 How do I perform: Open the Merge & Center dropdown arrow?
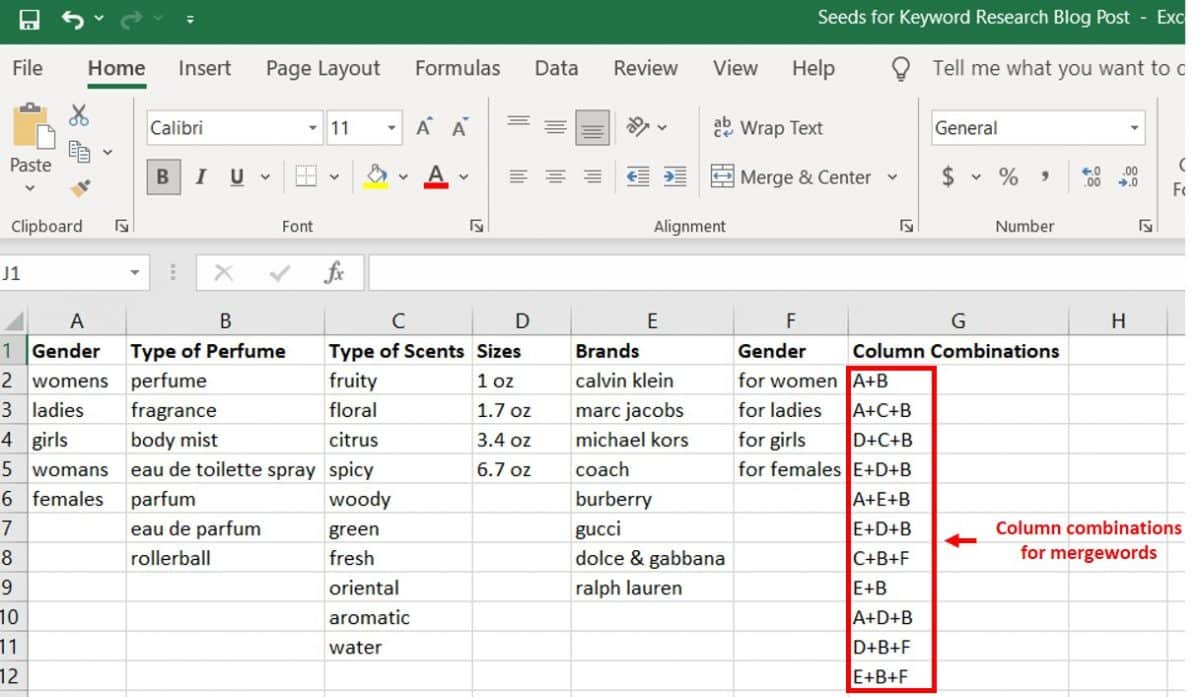(892, 177)
